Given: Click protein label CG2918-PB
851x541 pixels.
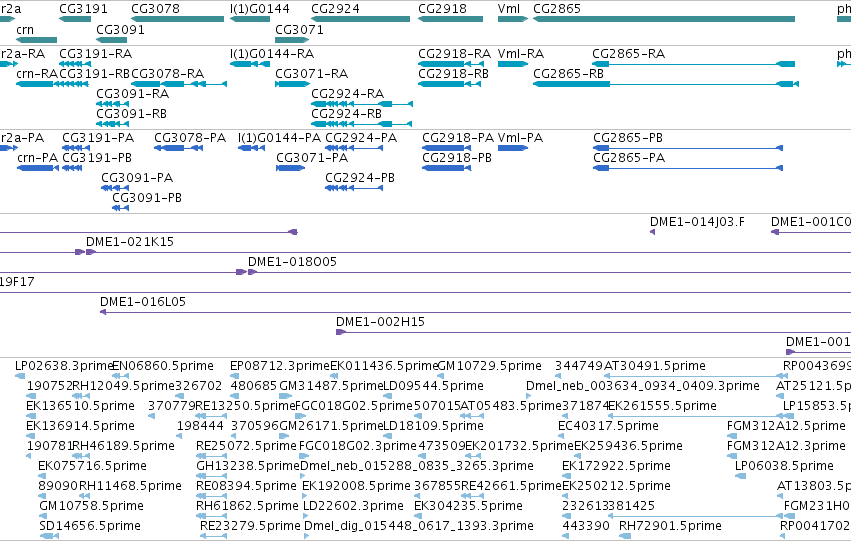Looking at the screenshot, I should [457, 158].
